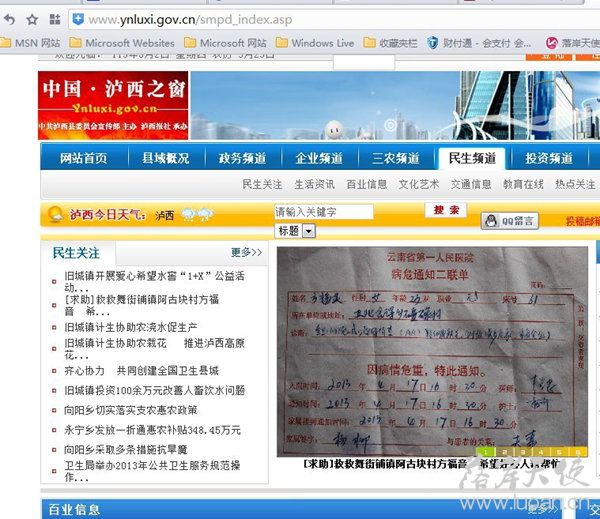Click the 请输入关键字 search input
This screenshot has height=519, width=600.
coord(324,212)
